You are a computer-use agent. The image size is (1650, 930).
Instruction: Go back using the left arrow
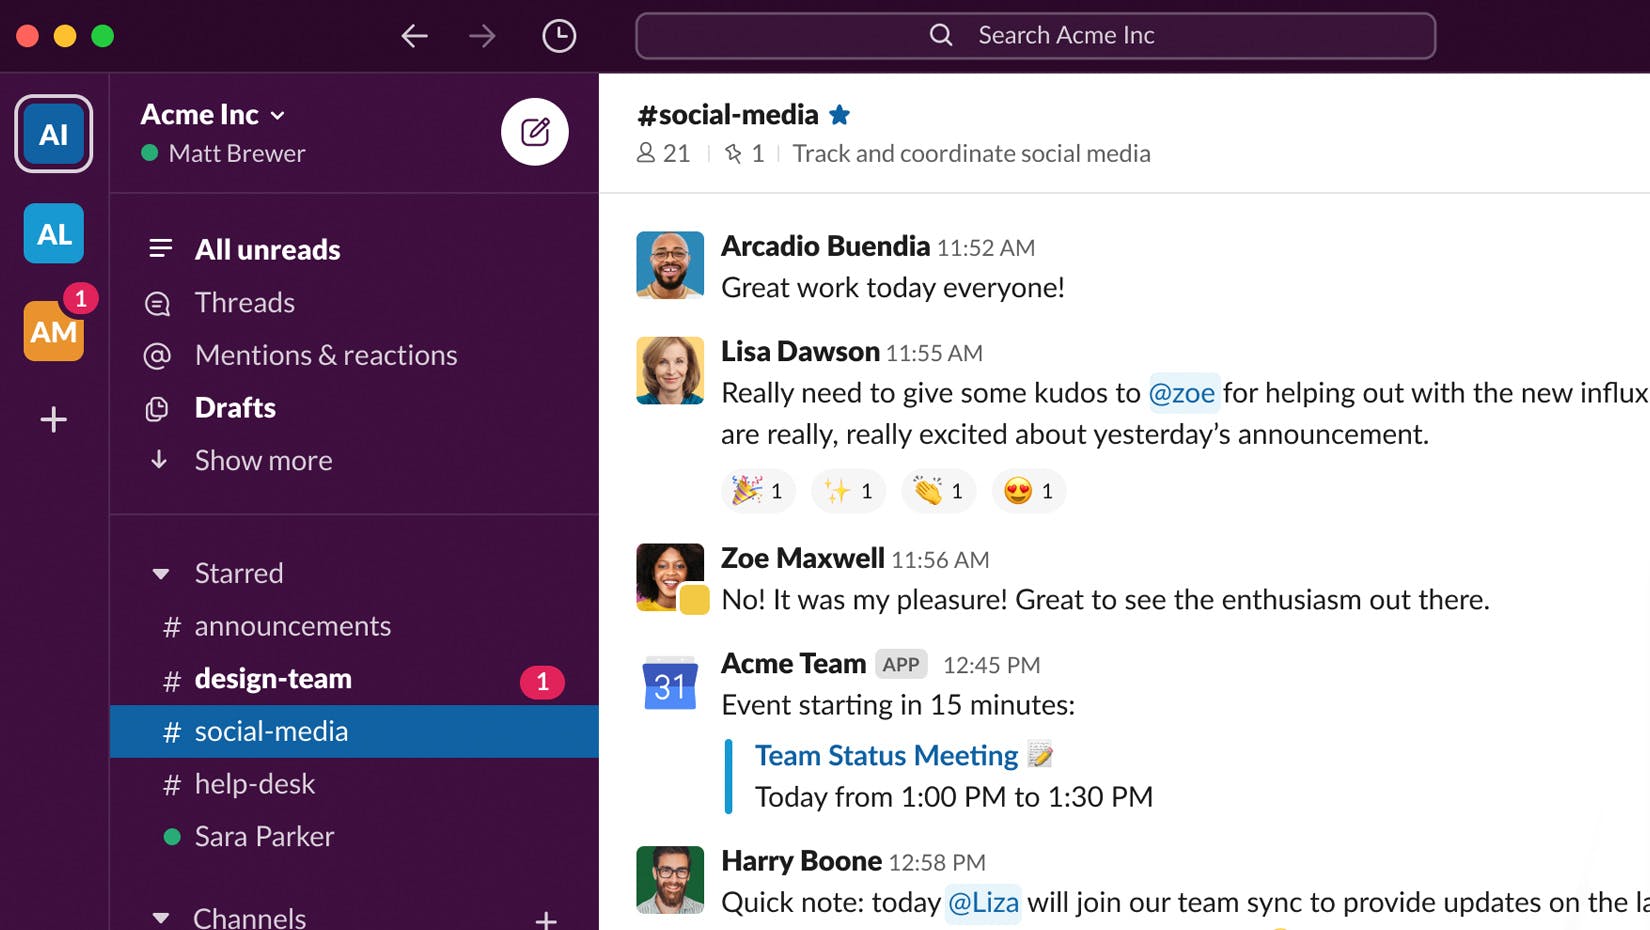click(x=414, y=36)
